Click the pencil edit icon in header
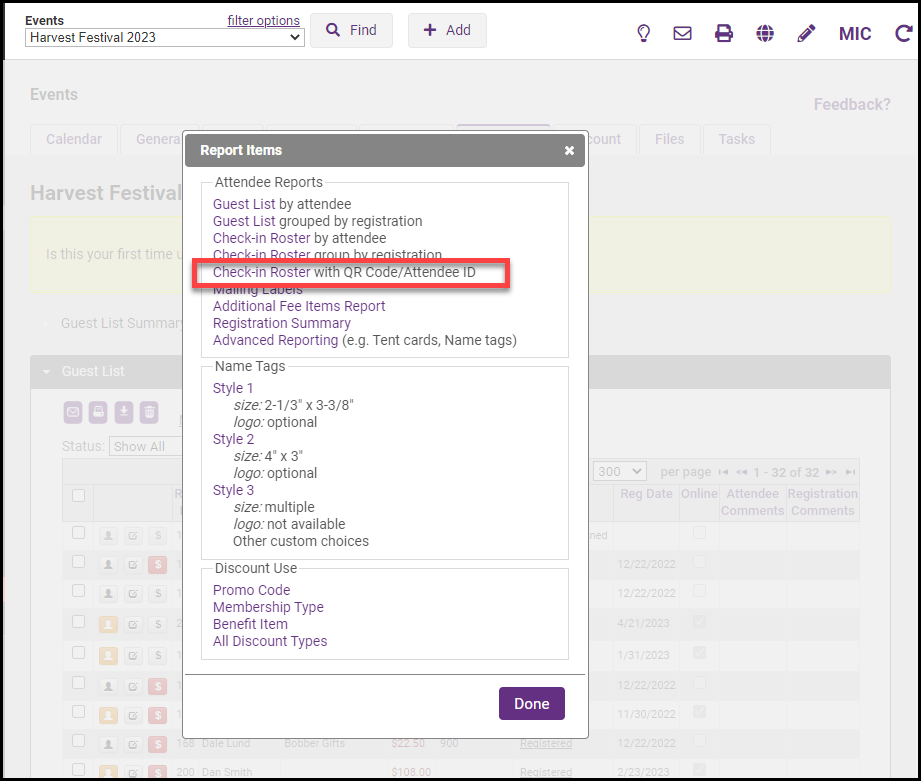The width and height of the screenshot is (921, 781). (x=806, y=33)
